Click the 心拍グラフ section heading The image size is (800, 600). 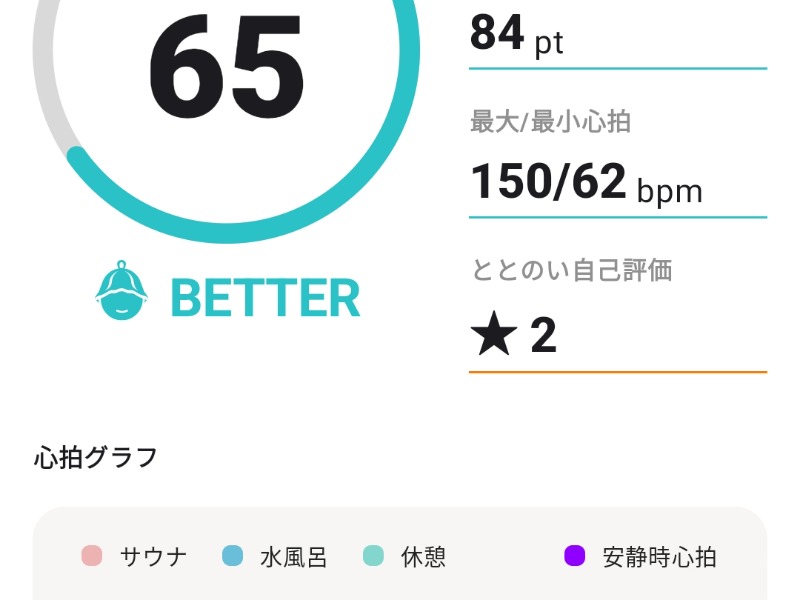pyautogui.click(x=96, y=457)
